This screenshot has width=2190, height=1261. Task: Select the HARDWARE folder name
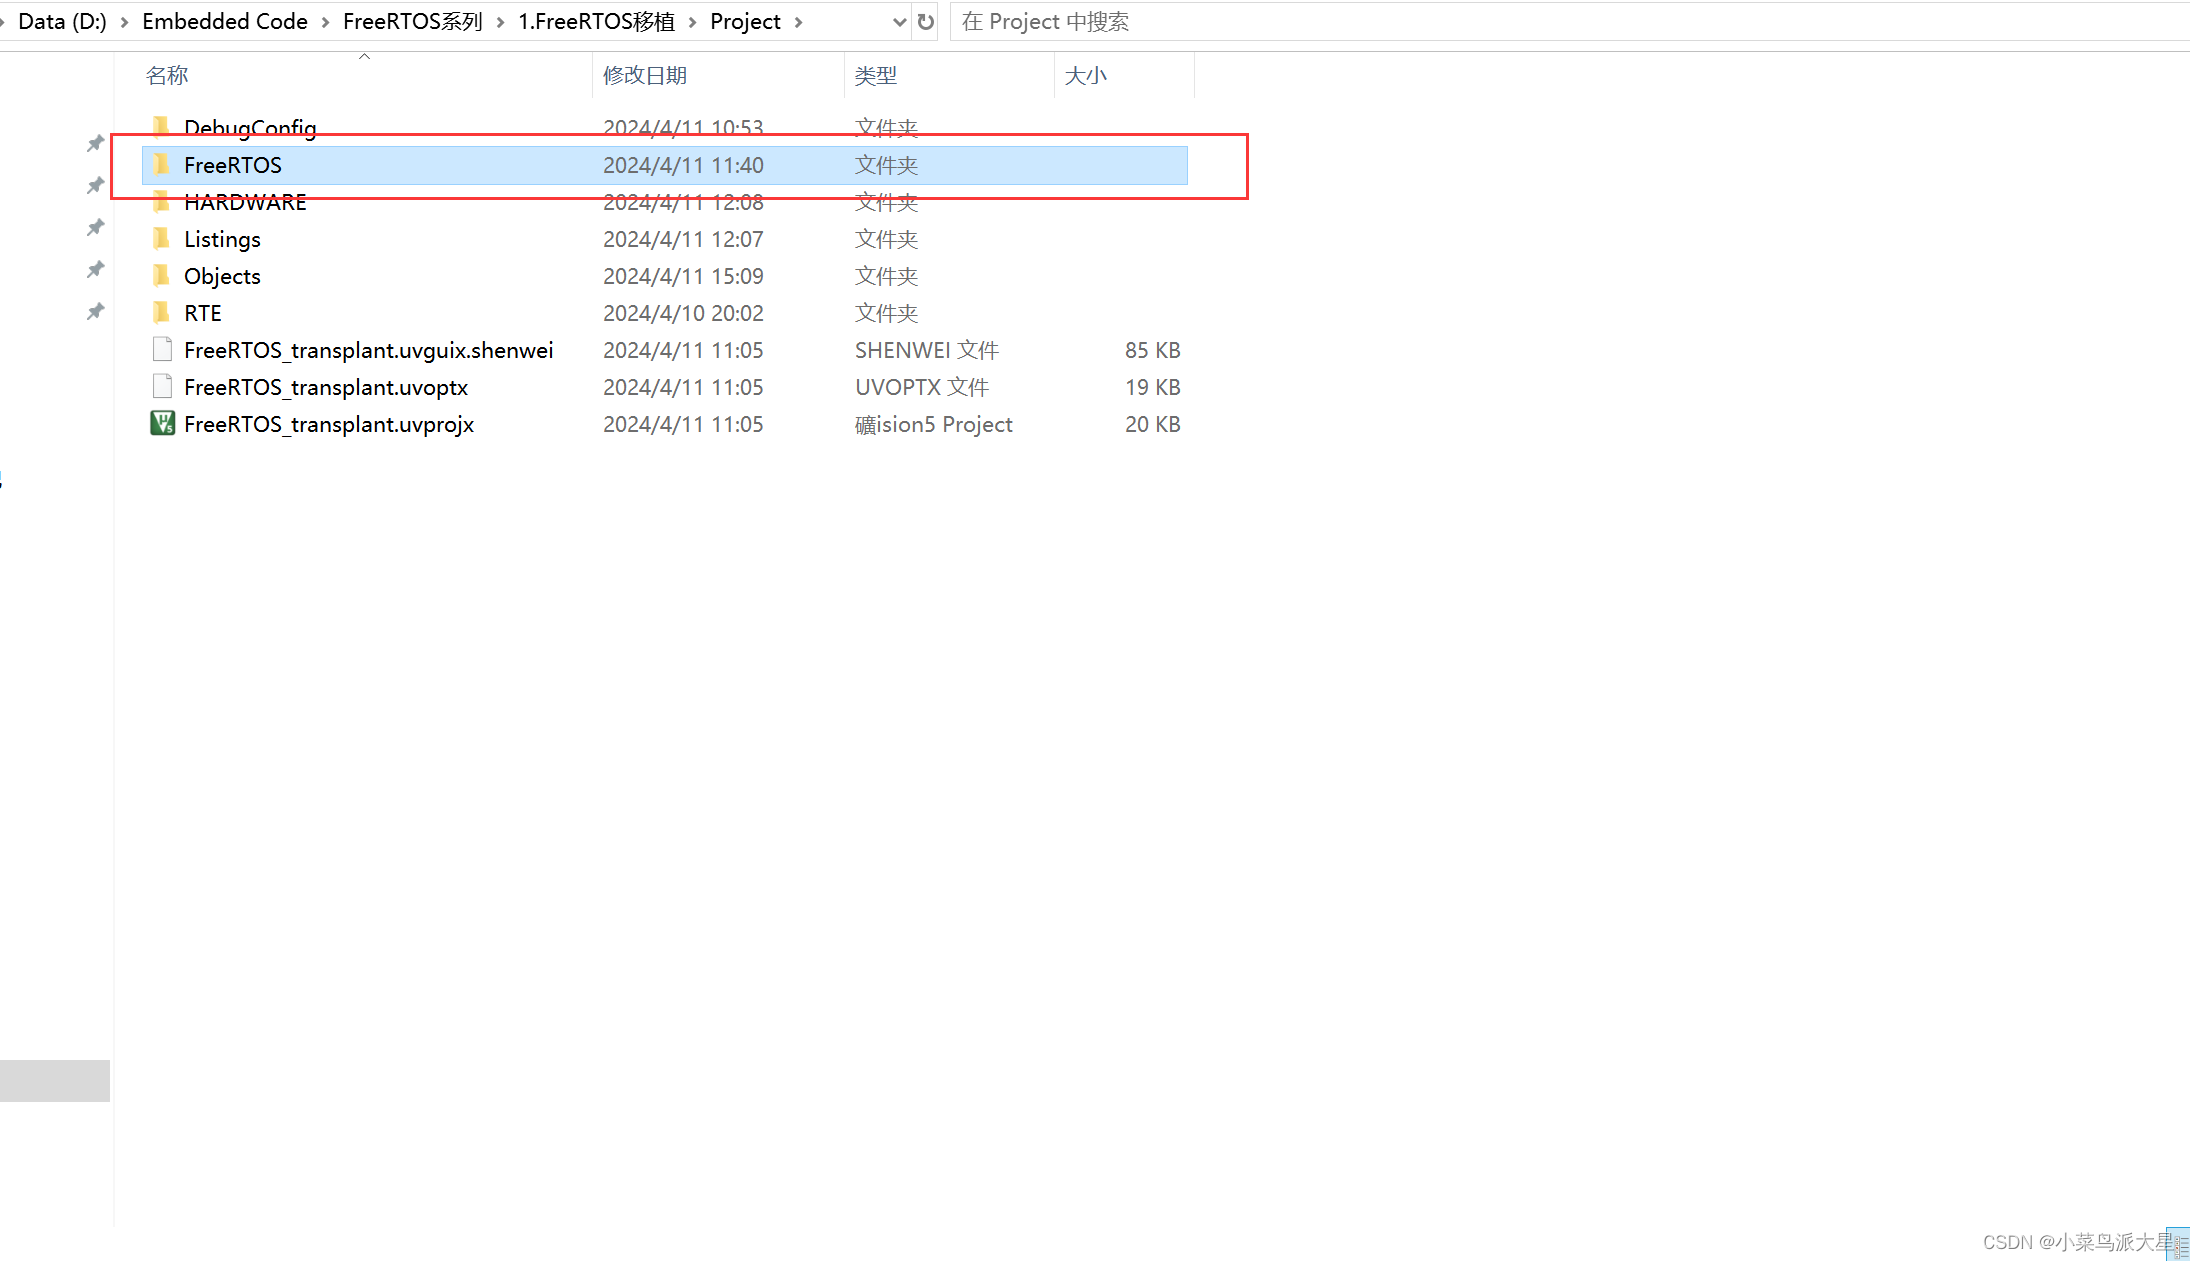click(245, 202)
